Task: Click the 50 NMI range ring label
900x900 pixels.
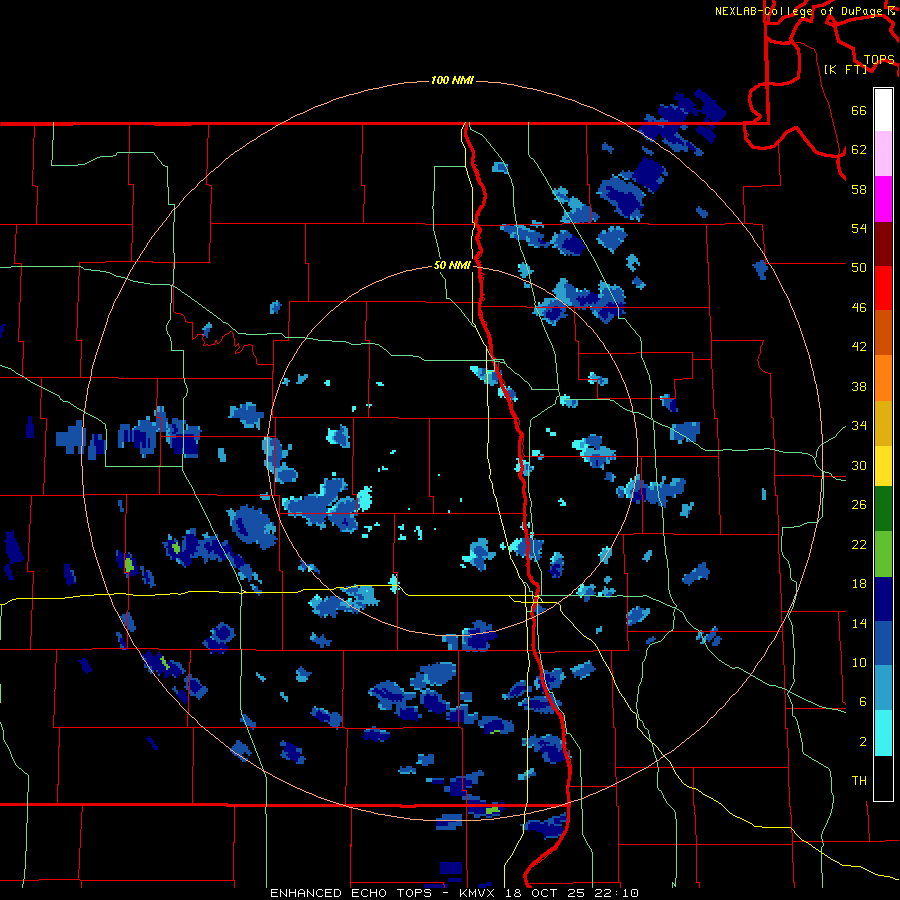Action: [x=452, y=265]
